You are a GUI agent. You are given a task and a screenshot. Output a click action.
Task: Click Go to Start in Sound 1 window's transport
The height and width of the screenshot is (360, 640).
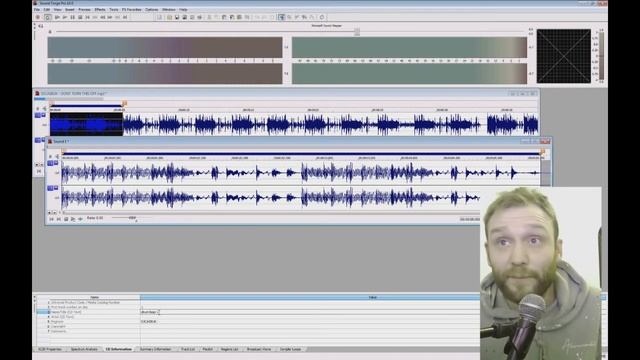(51, 219)
